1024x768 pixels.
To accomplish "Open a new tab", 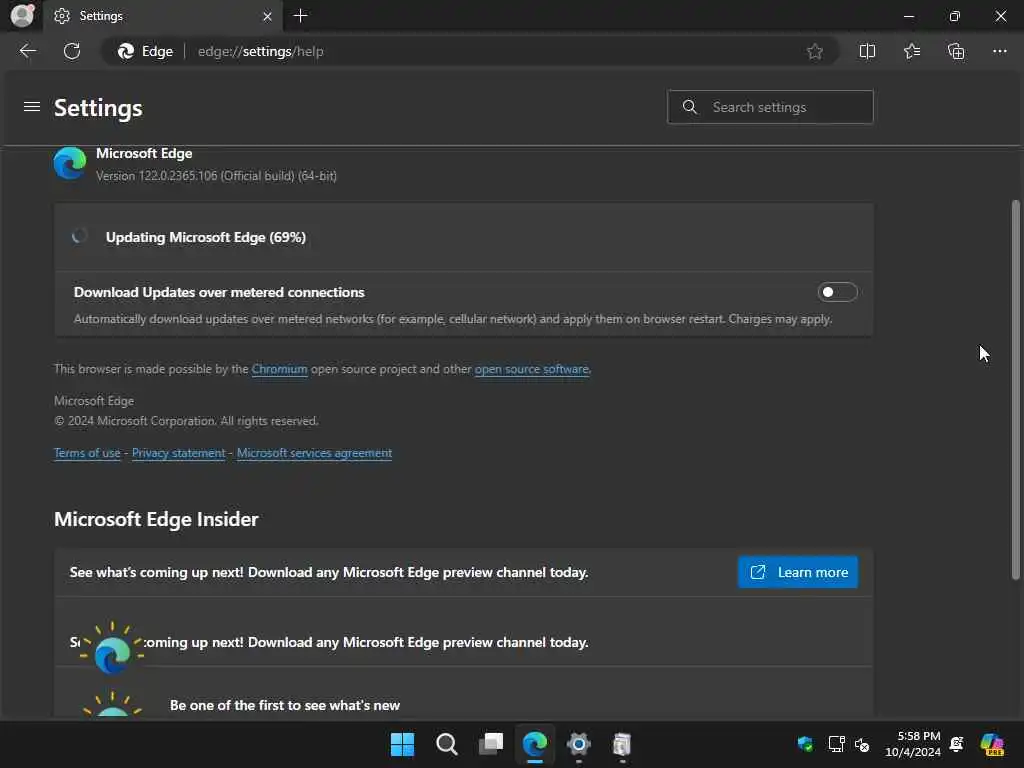I will pyautogui.click(x=300, y=16).
